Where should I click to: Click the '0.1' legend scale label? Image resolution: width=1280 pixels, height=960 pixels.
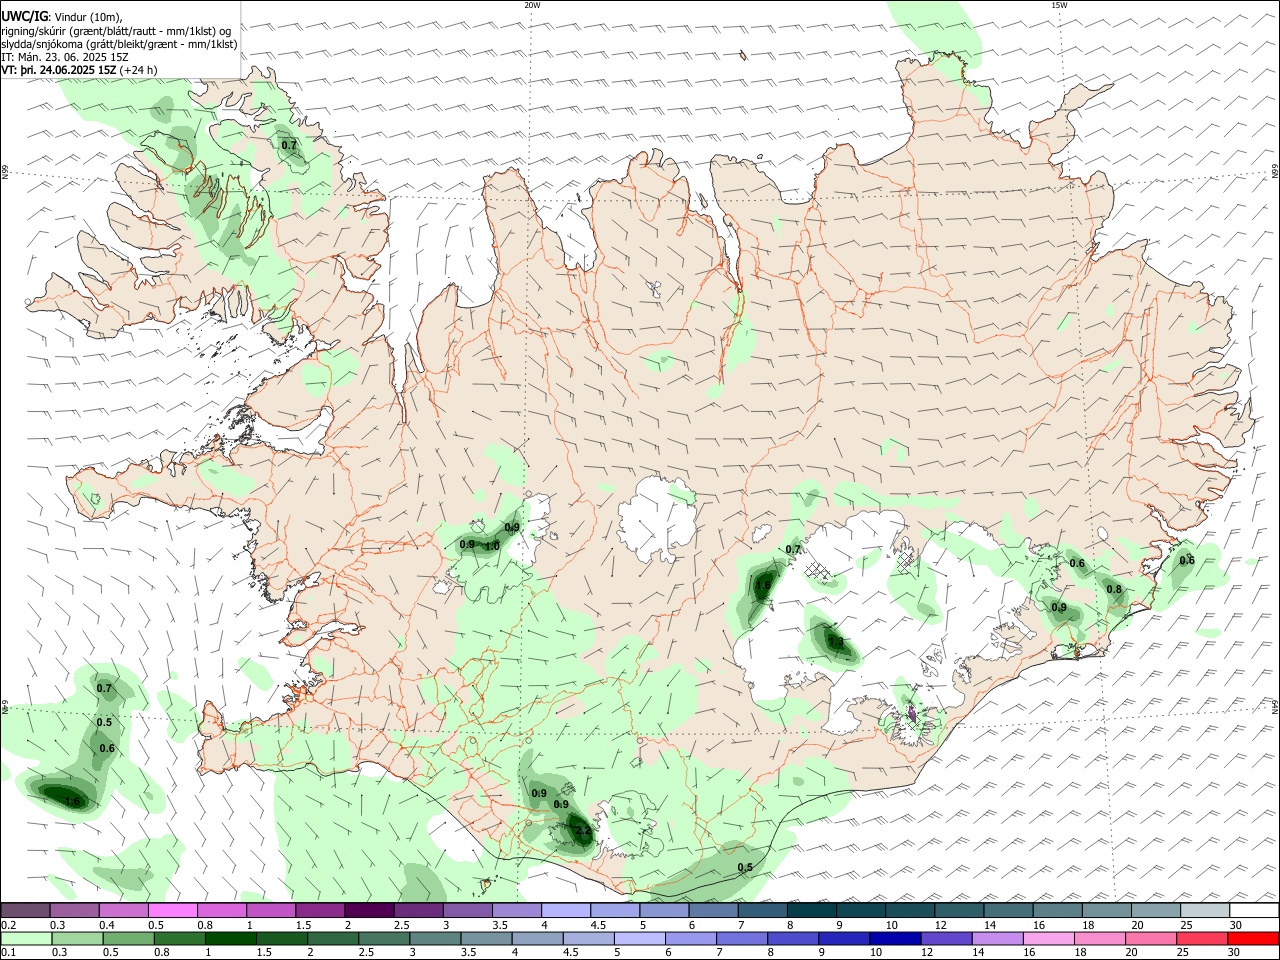(x=9, y=953)
